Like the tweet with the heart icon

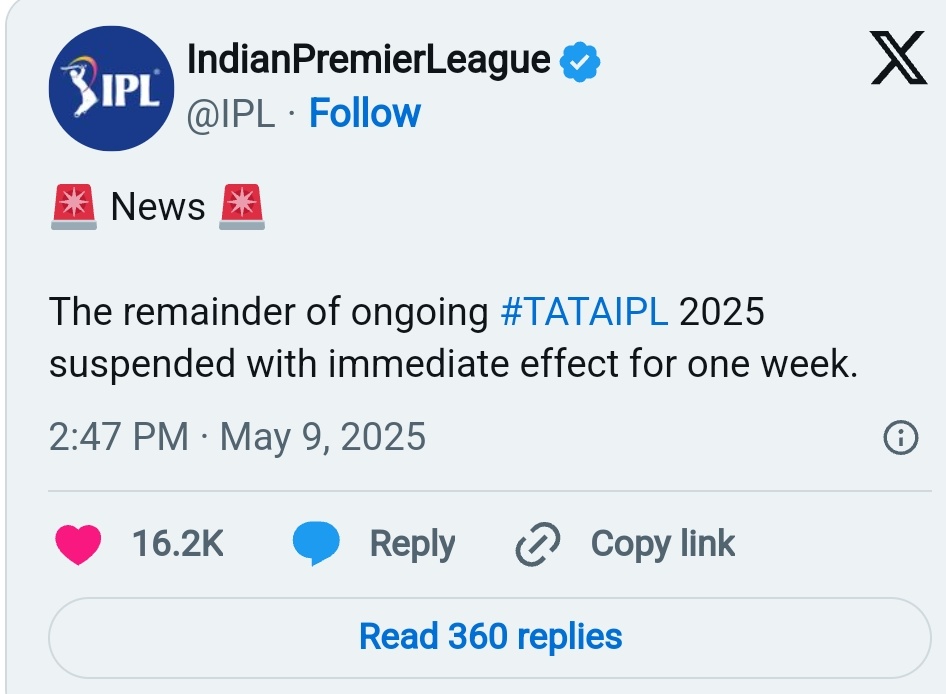(78, 544)
